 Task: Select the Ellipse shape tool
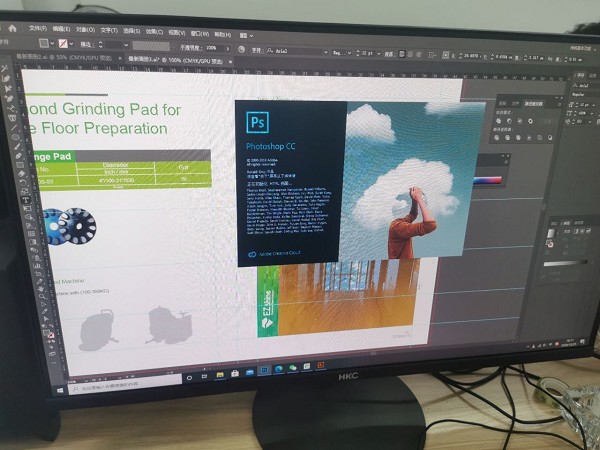tap(15, 137)
